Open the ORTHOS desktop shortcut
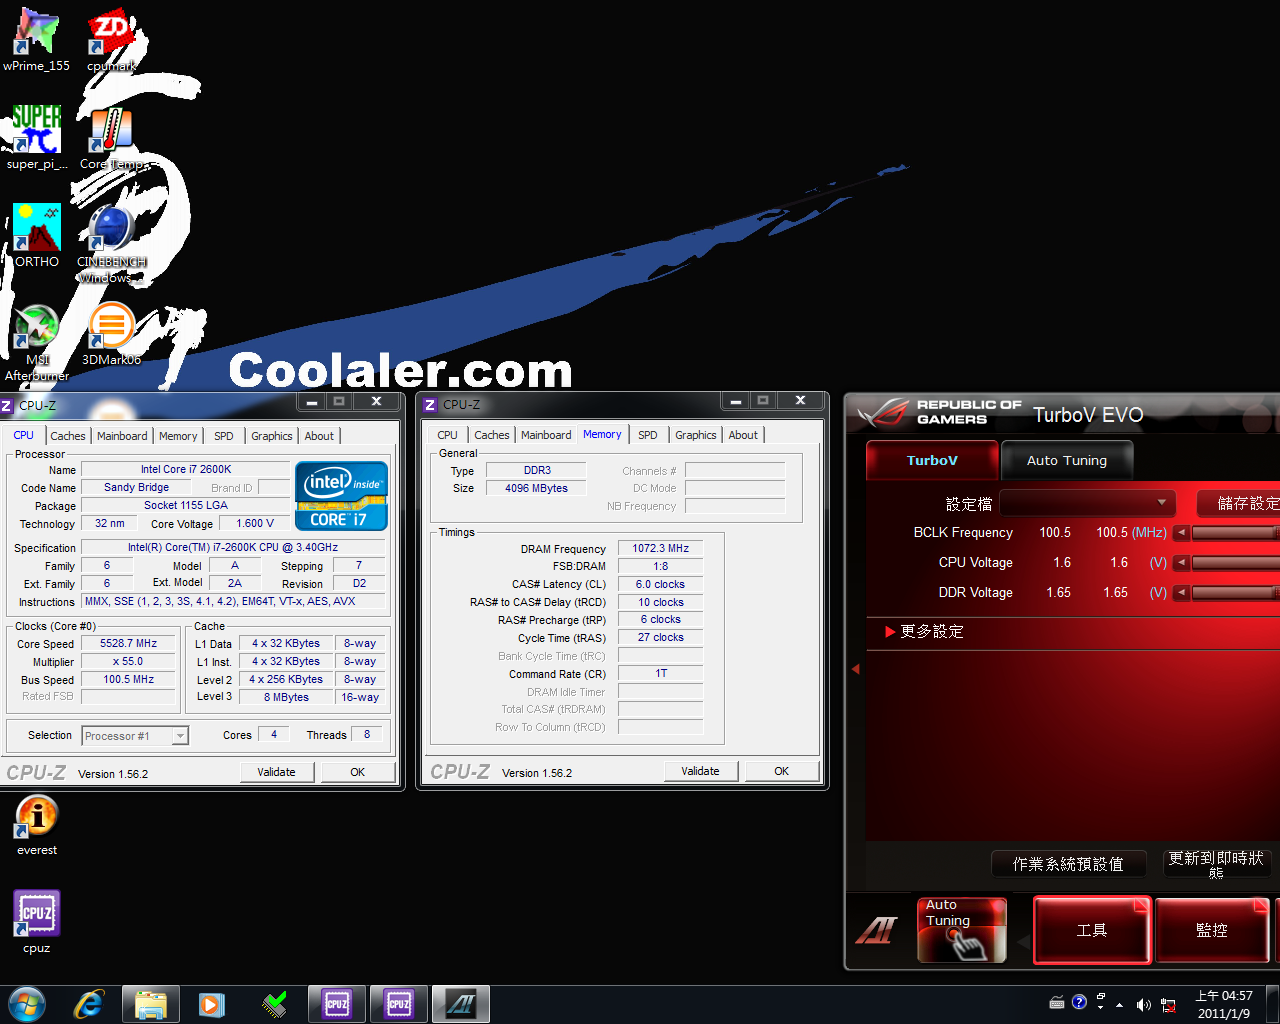Screen dimensions: 1280x1024 click(37, 236)
